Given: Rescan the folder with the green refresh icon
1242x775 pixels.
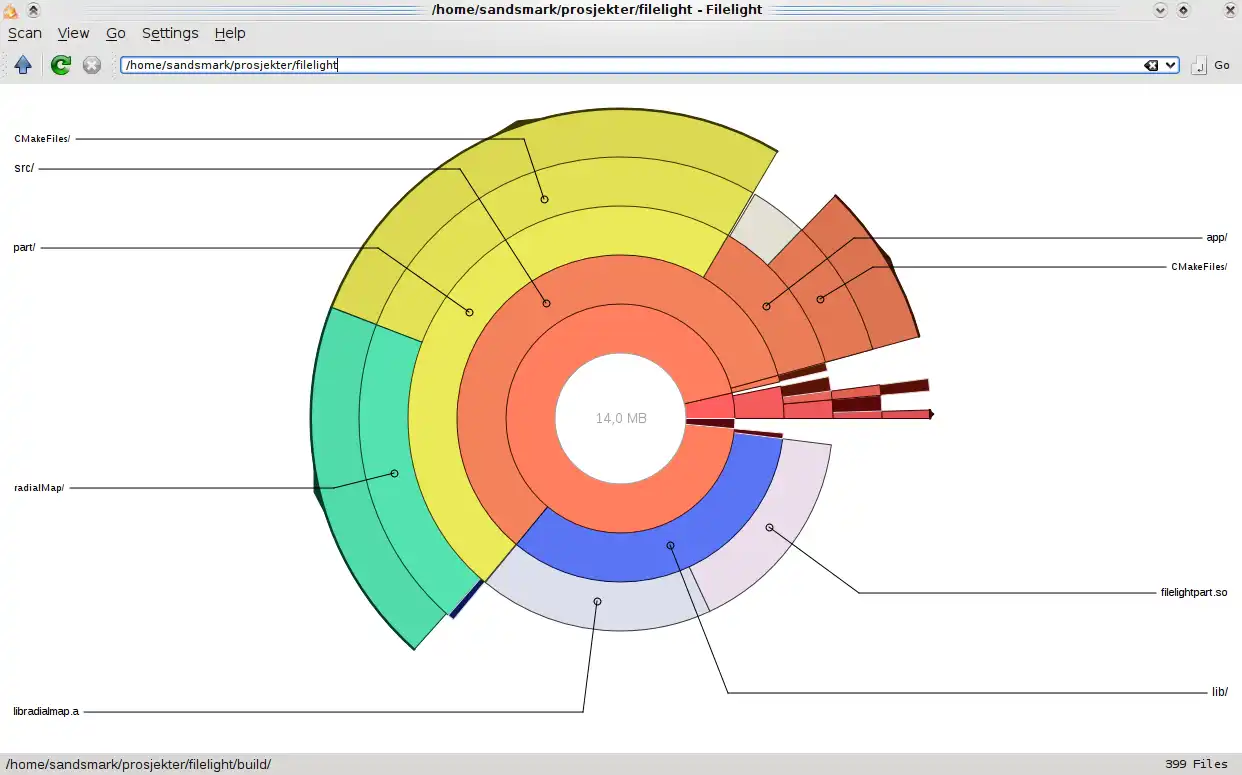Looking at the screenshot, I should pos(61,65).
